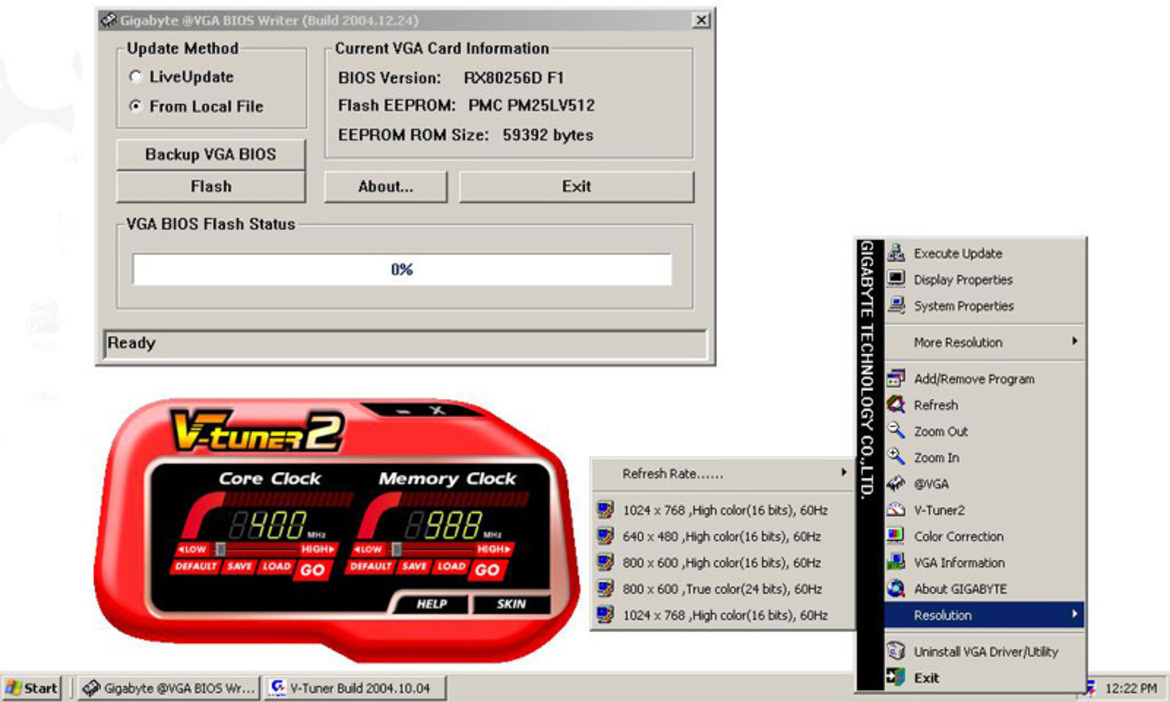This screenshot has height=702, width=1170.
Task: Click the Ready status bar text
Action: (x=131, y=343)
